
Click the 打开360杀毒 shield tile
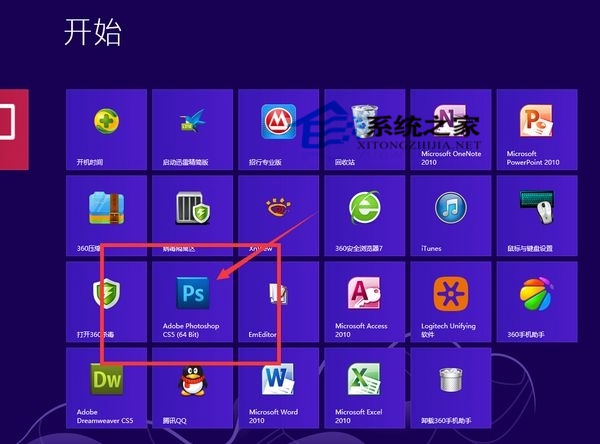click(x=106, y=300)
